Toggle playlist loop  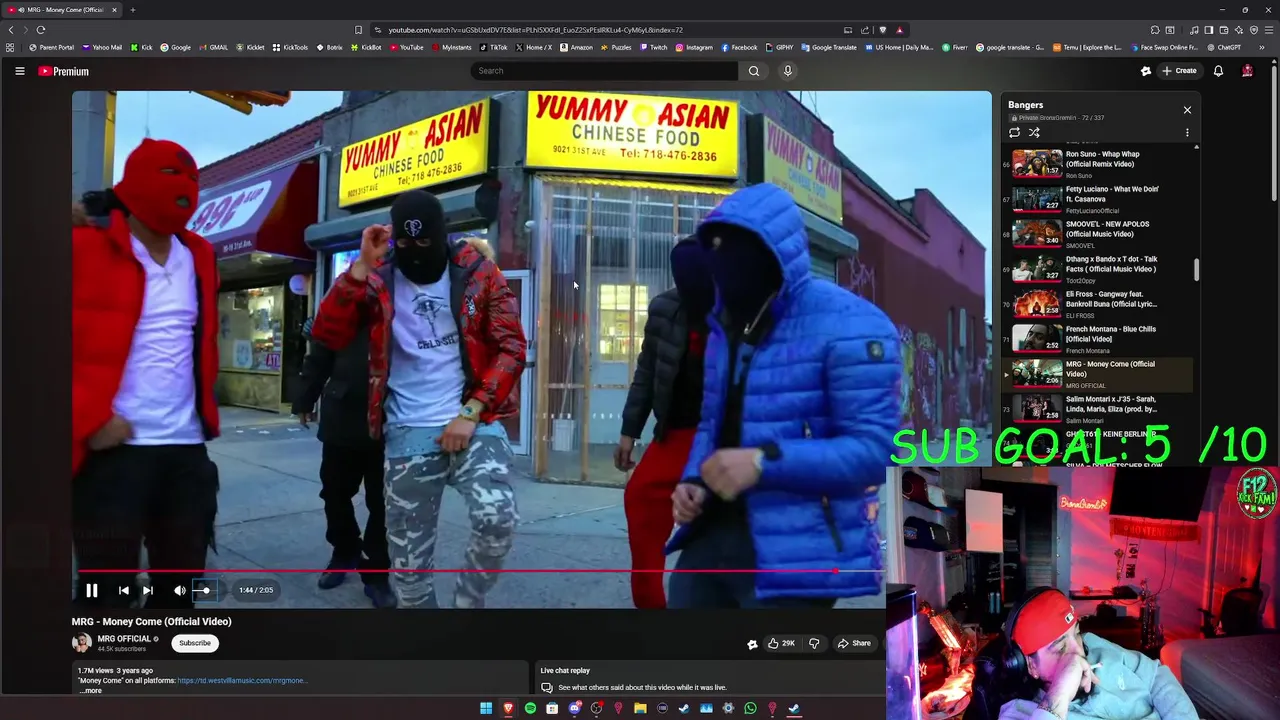tap(1014, 133)
